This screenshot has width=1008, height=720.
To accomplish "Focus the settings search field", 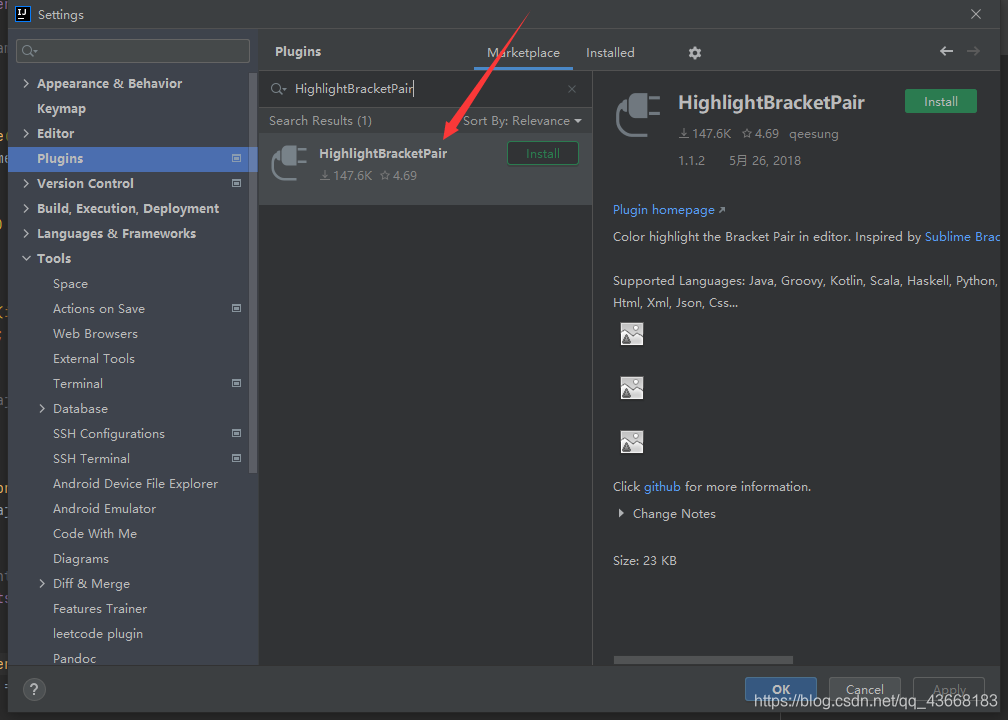I will pos(133,51).
